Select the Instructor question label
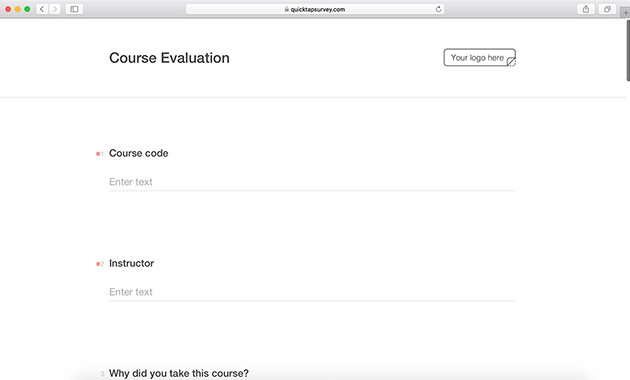The width and height of the screenshot is (630, 380). [131, 263]
